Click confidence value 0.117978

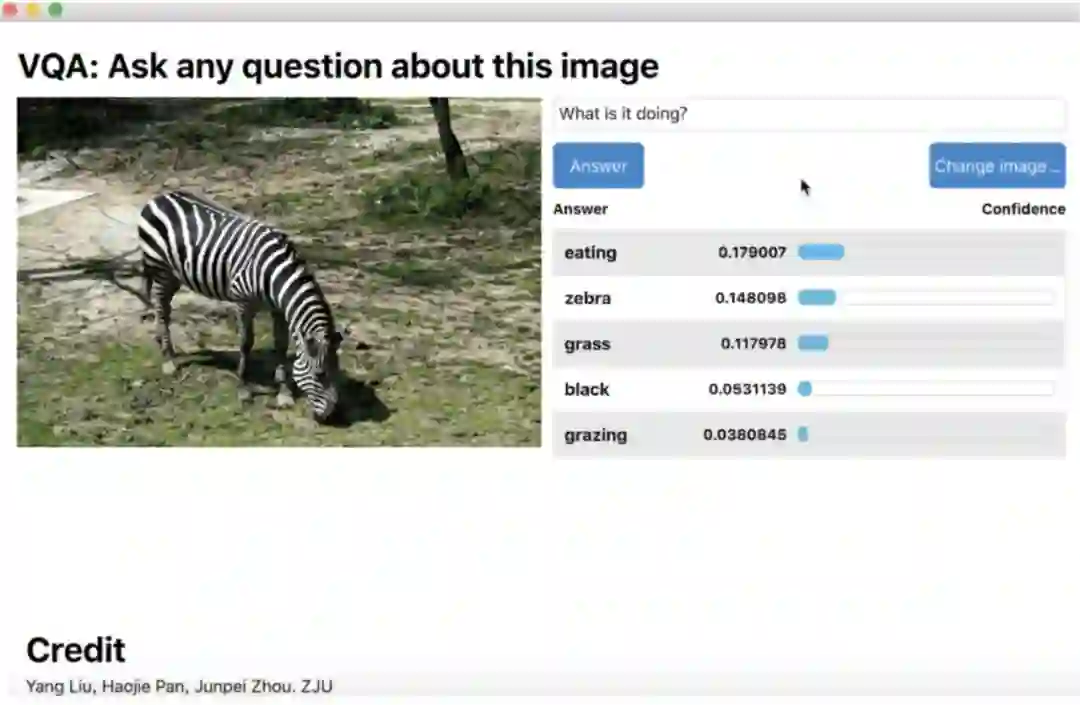[753, 343]
